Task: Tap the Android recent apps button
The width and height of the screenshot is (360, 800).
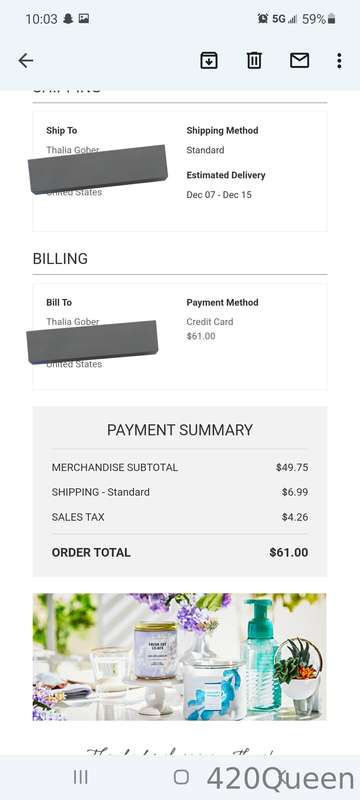Action: pyautogui.click(x=81, y=777)
